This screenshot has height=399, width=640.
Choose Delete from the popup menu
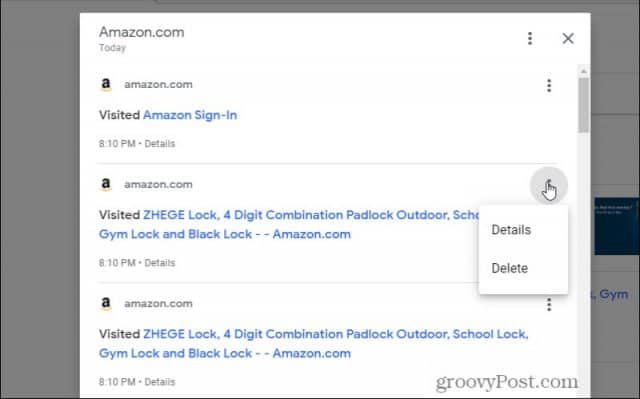tap(509, 268)
